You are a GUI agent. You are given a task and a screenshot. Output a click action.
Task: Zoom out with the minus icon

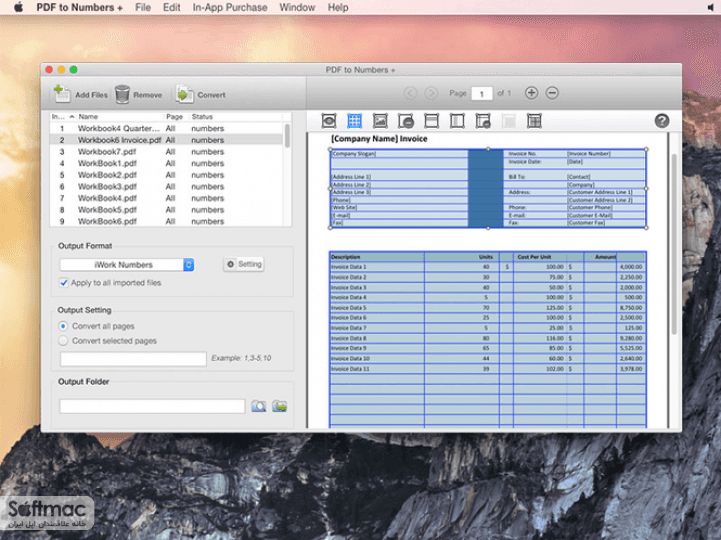point(552,93)
